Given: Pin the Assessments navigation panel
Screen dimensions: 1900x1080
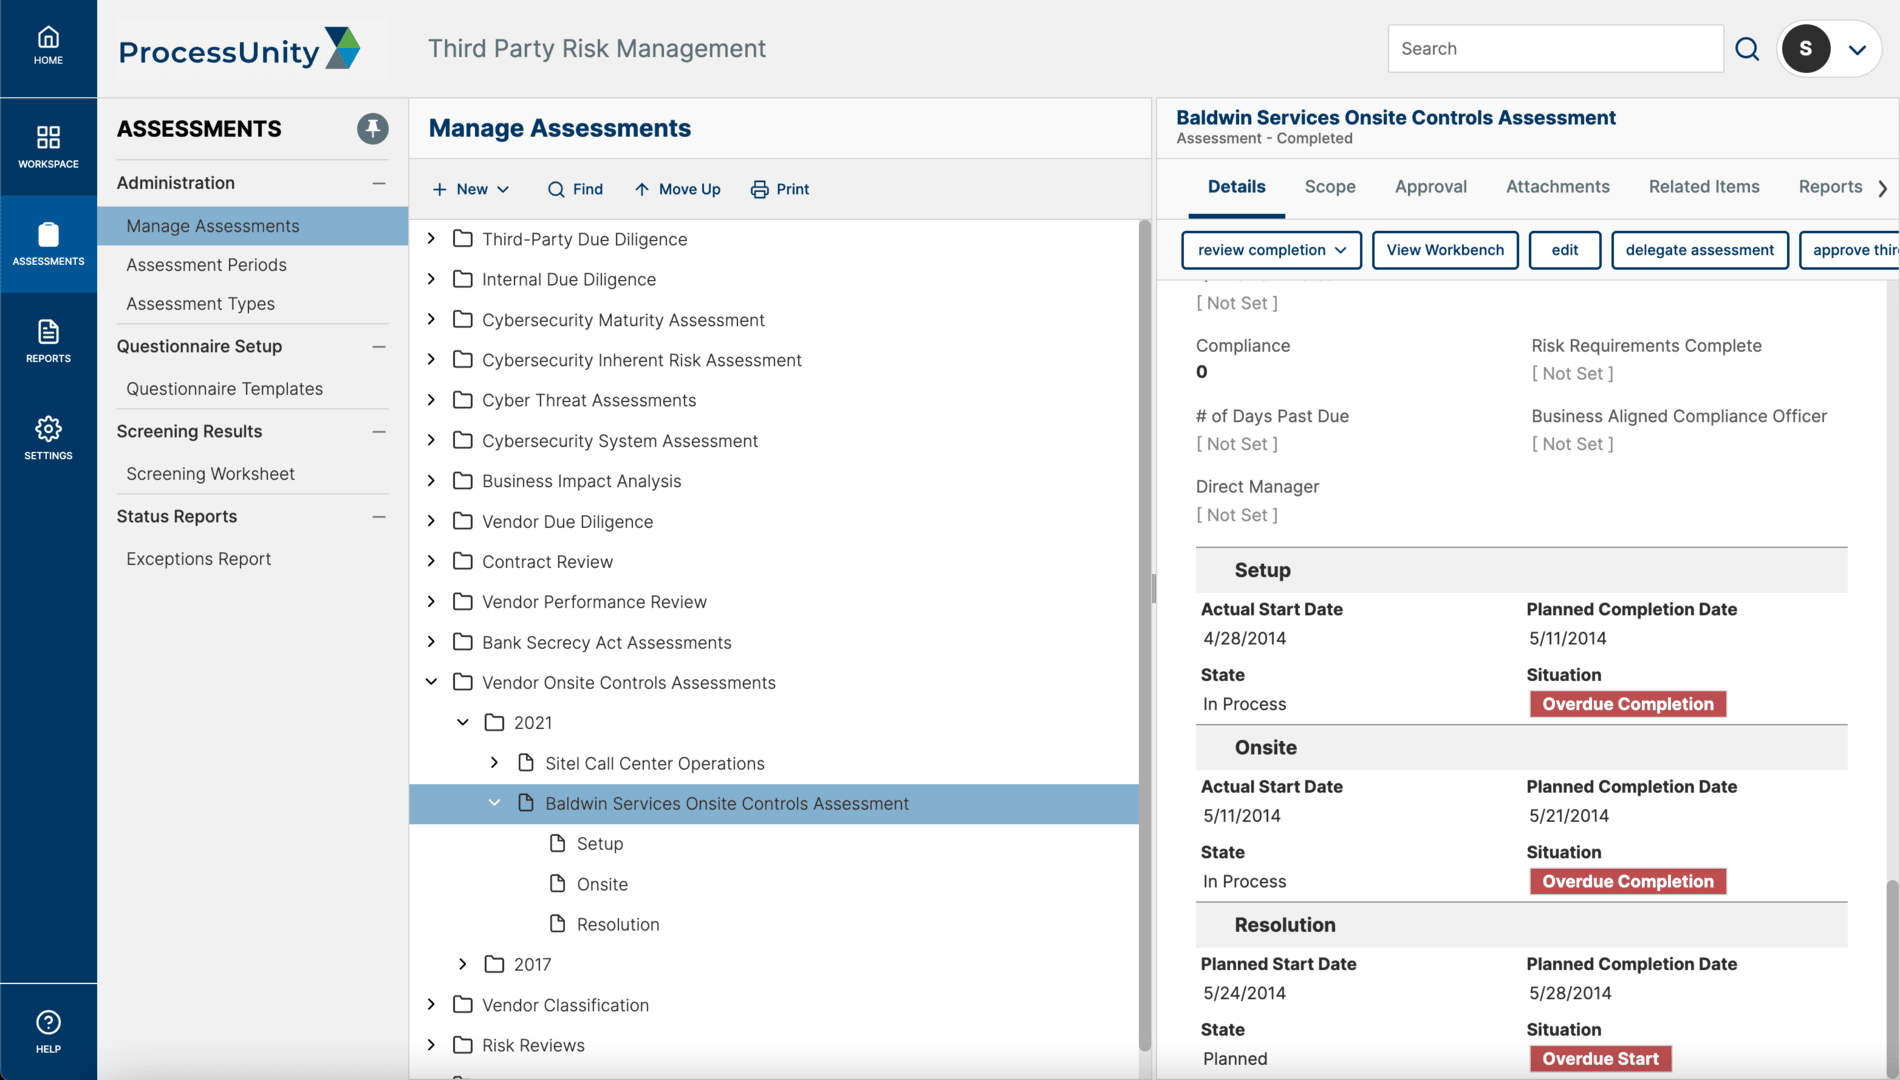Looking at the screenshot, I should click(373, 128).
